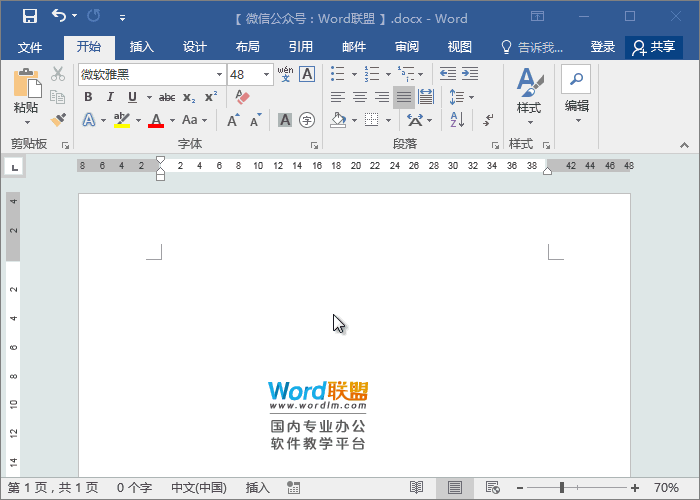Open the 样式 styles gallery

click(529, 95)
